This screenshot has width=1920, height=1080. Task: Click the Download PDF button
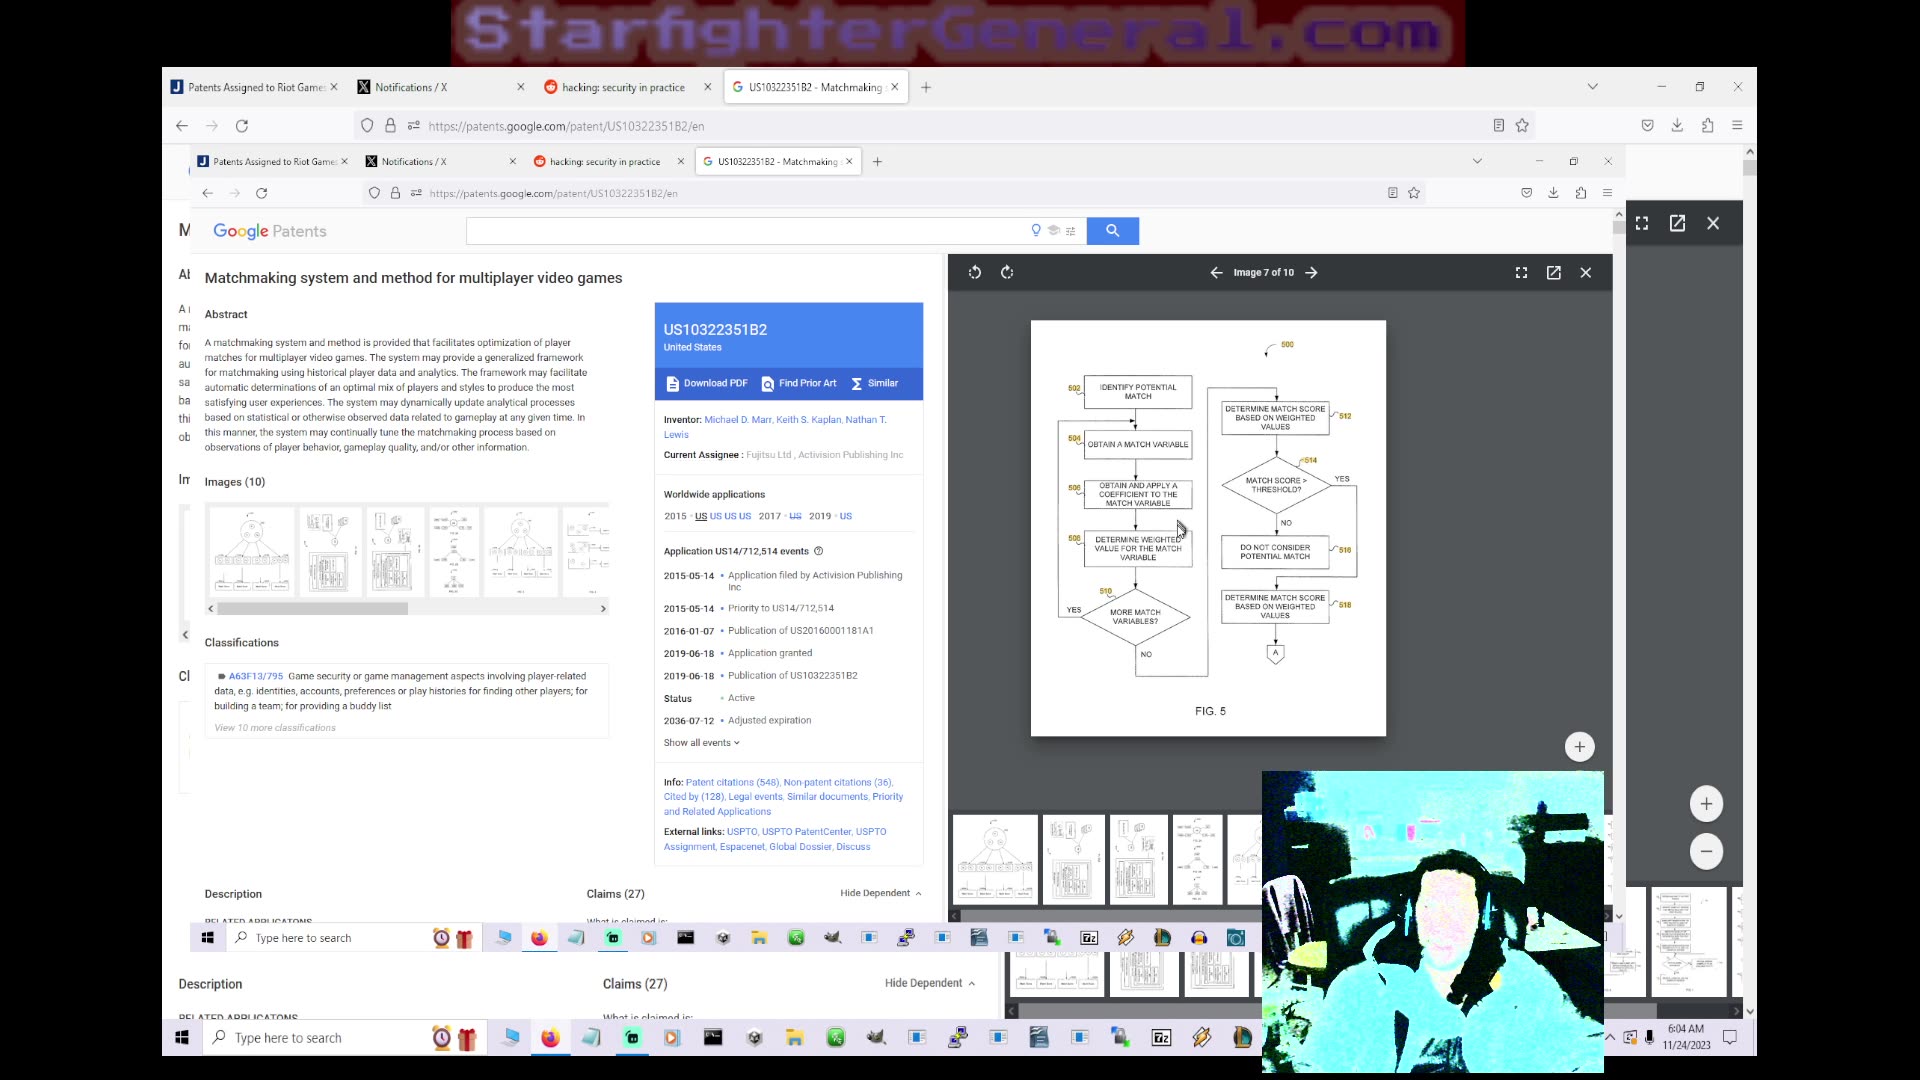pos(707,383)
